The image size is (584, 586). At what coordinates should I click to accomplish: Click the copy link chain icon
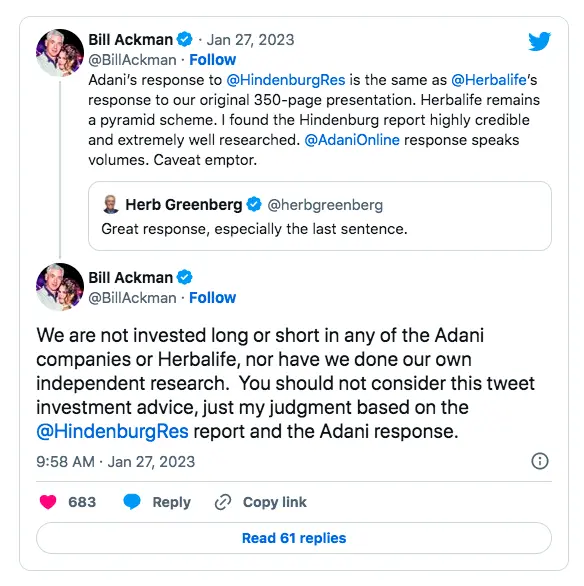[x=223, y=502]
